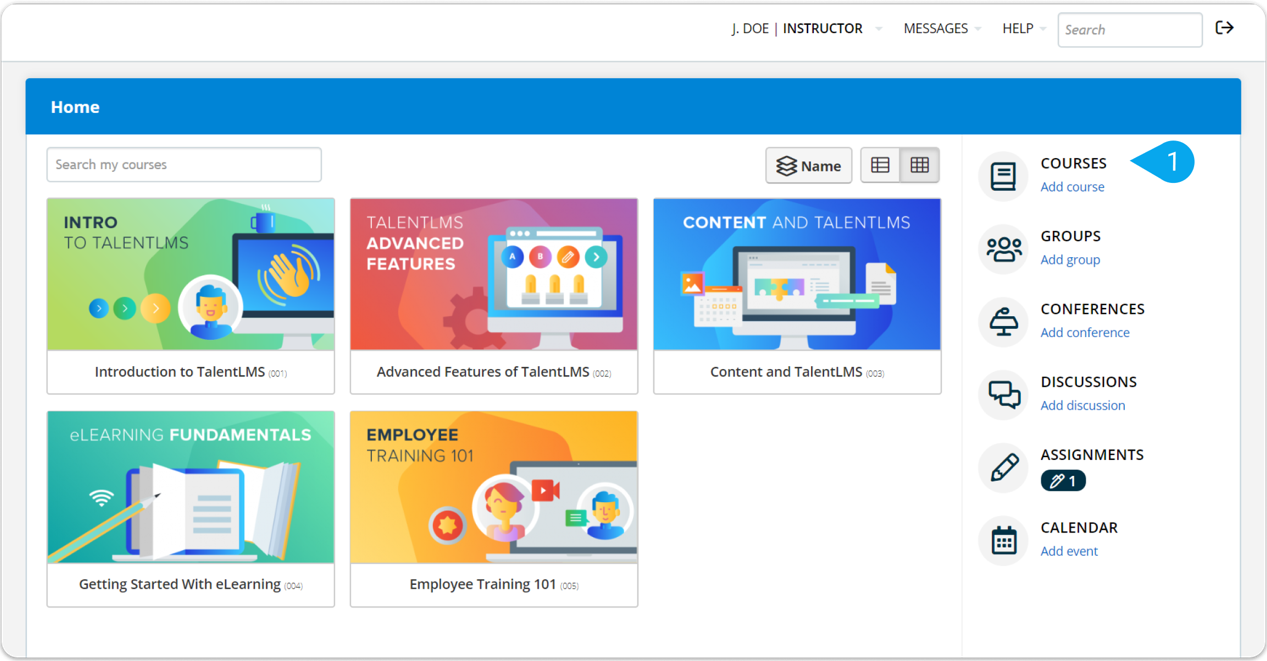This screenshot has width=1267, height=661.
Task: Click the Add discussion link
Action: tap(1083, 406)
